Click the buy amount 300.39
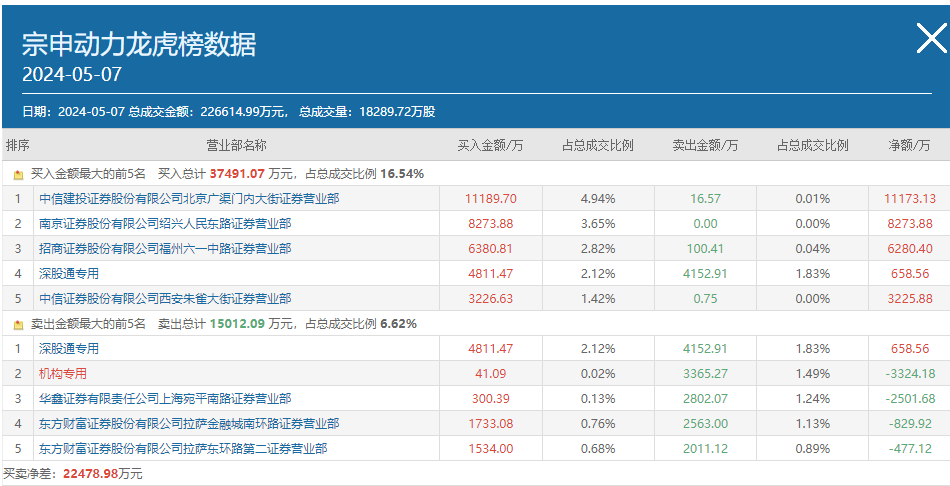Image resolution: width=950 pixels, height=486 pixels. 491,399
